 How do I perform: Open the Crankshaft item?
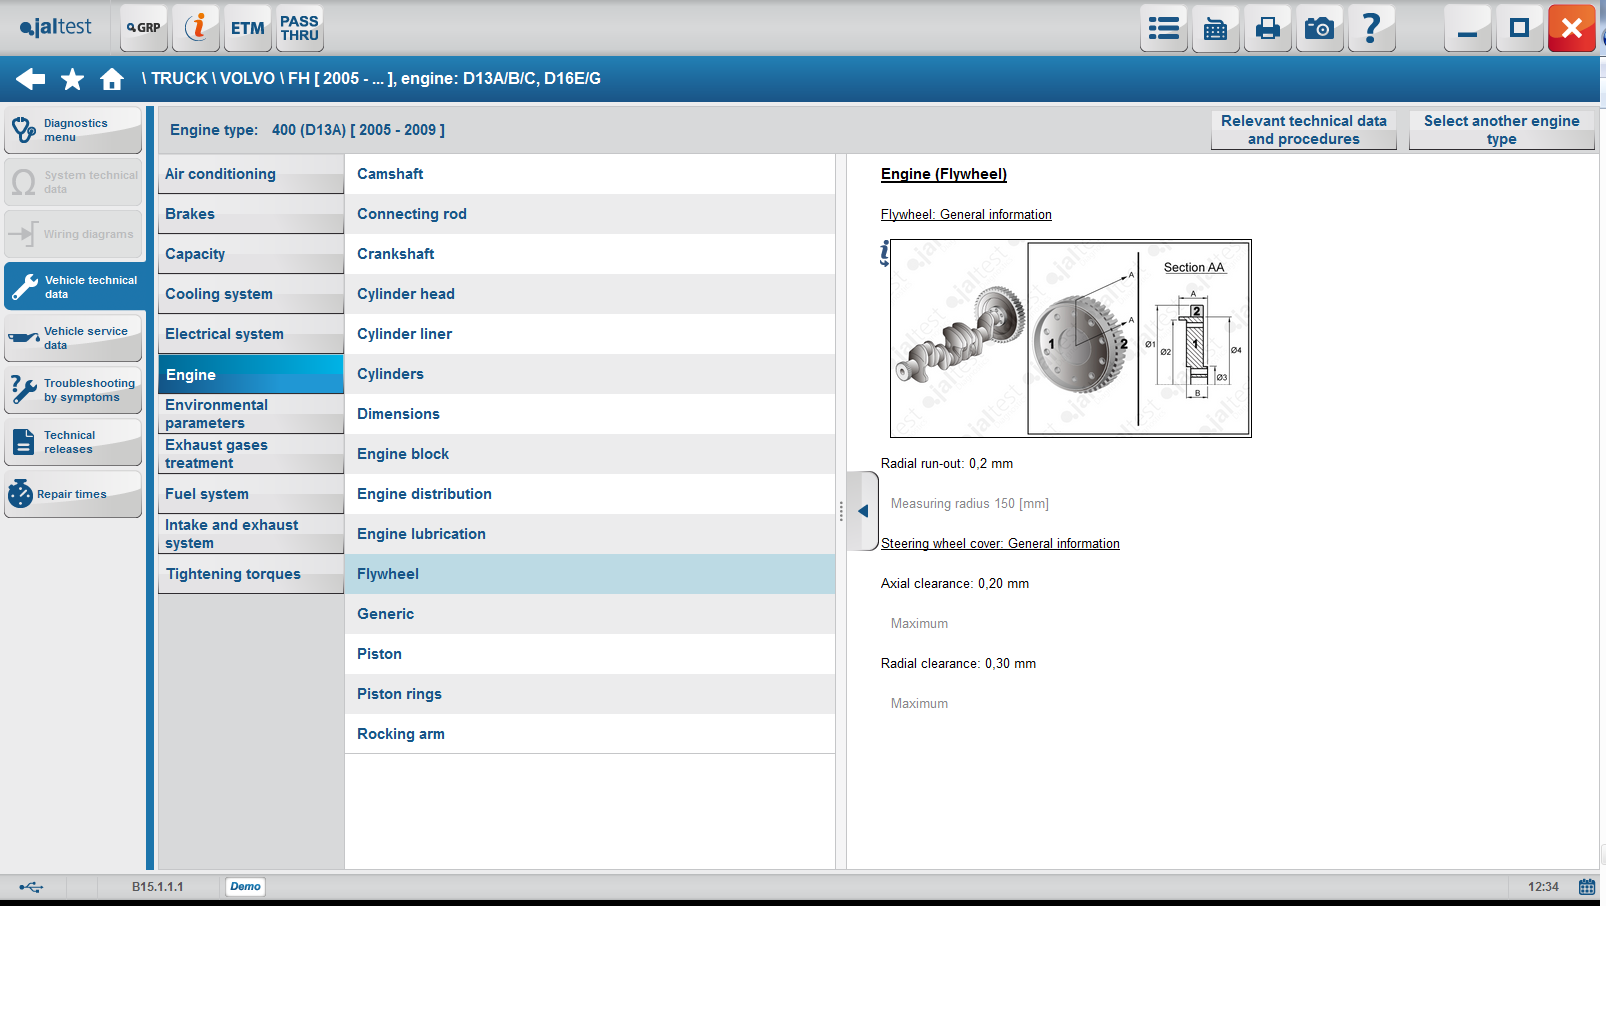(x=590, y=254)
